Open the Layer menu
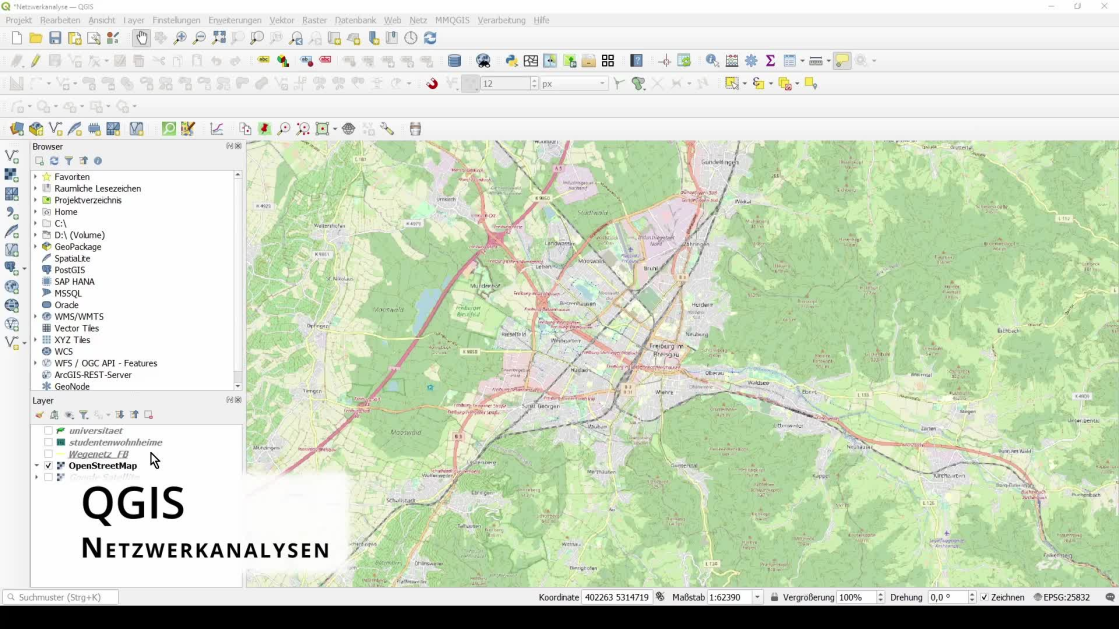The height and width of the screenshot is (629, 1119). click(133, 20)
